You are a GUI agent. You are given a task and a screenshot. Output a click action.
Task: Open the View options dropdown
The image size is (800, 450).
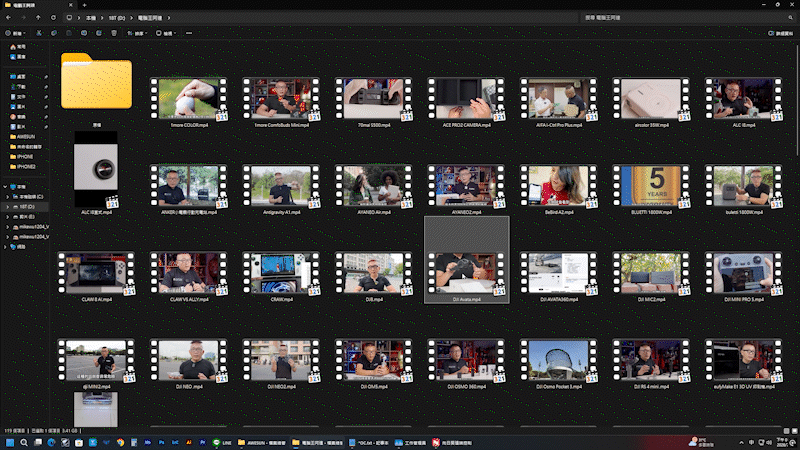[166, 33]
